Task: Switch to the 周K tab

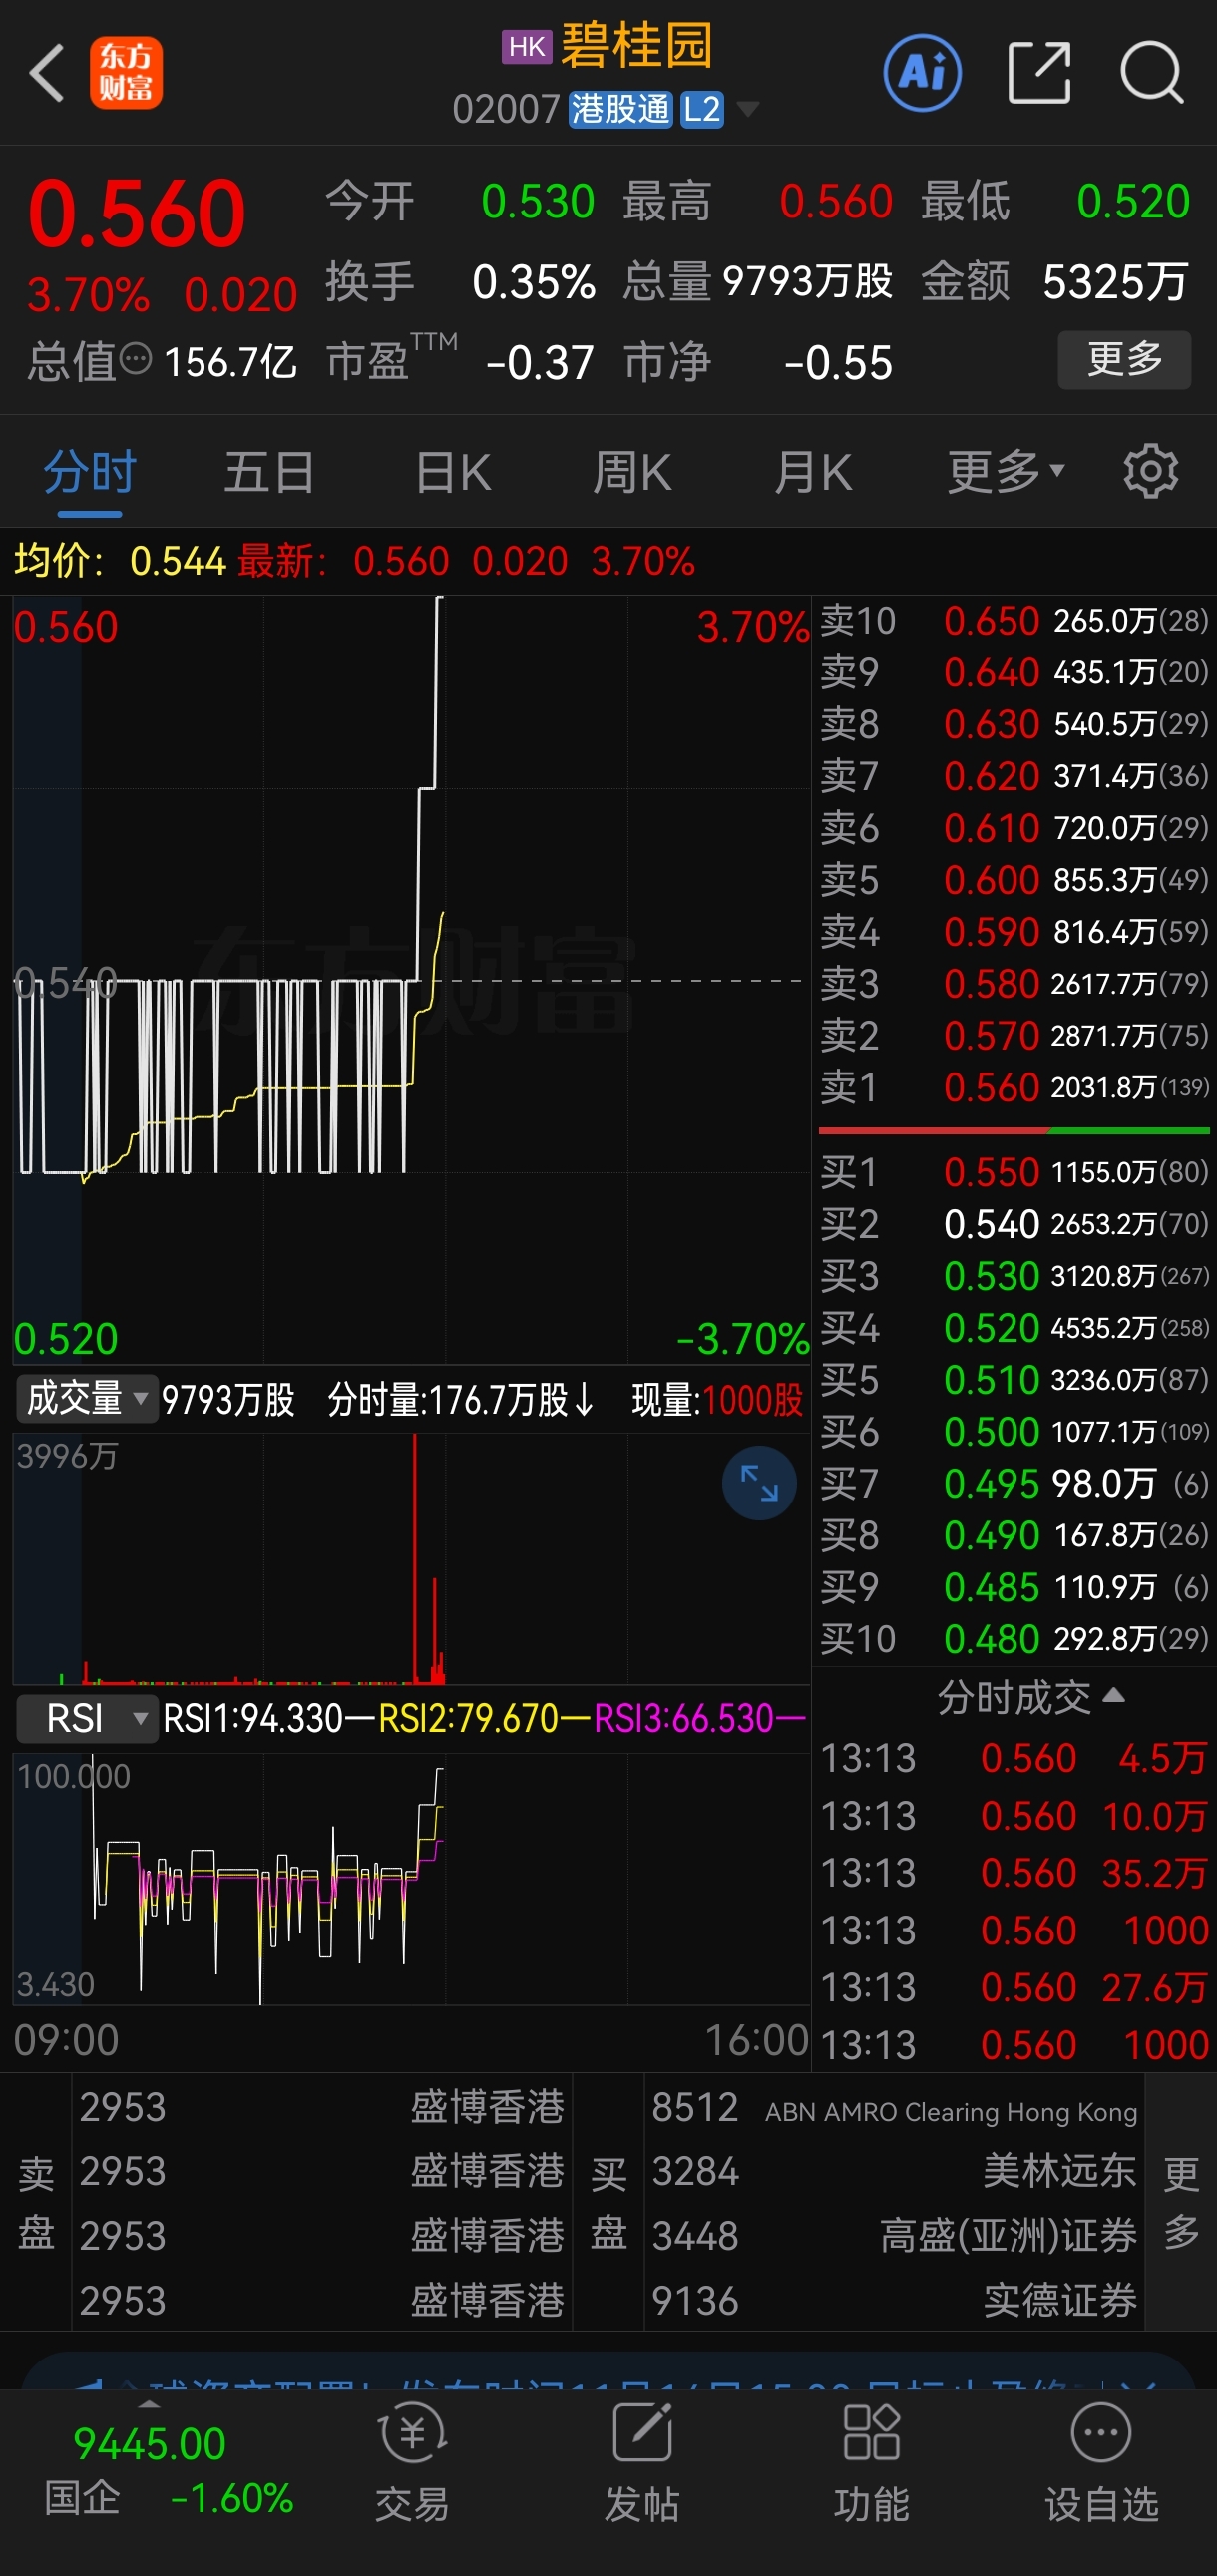Action: (632, 472)
